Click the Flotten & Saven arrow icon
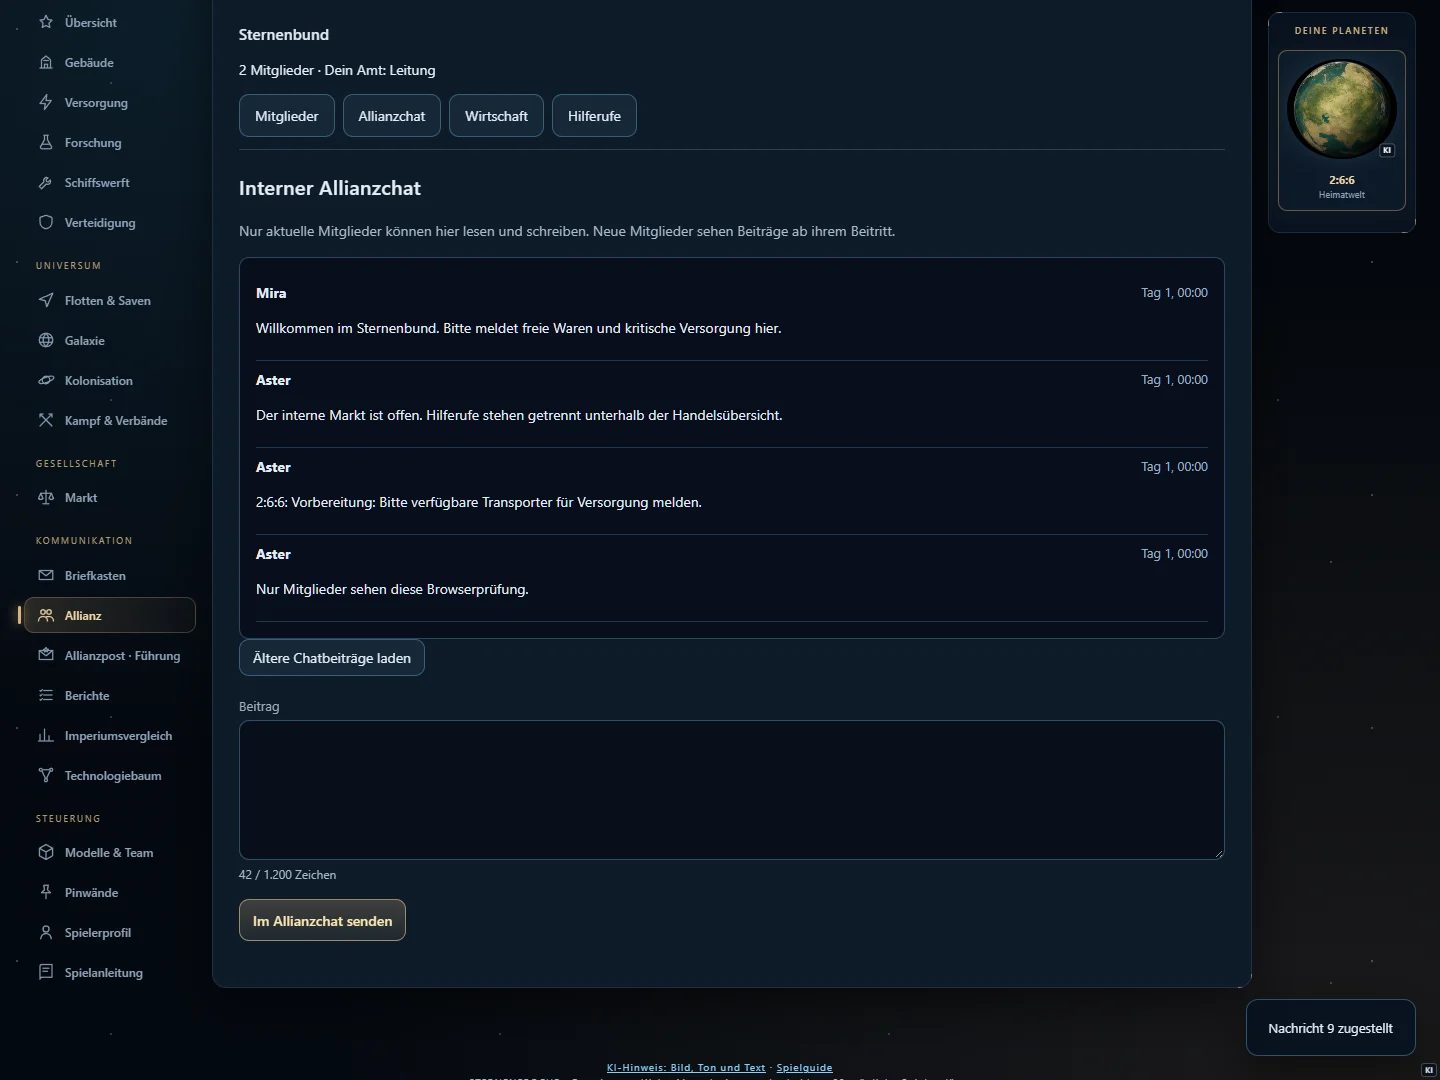This screenshot has width=1440, height=1080. point(46,300)
